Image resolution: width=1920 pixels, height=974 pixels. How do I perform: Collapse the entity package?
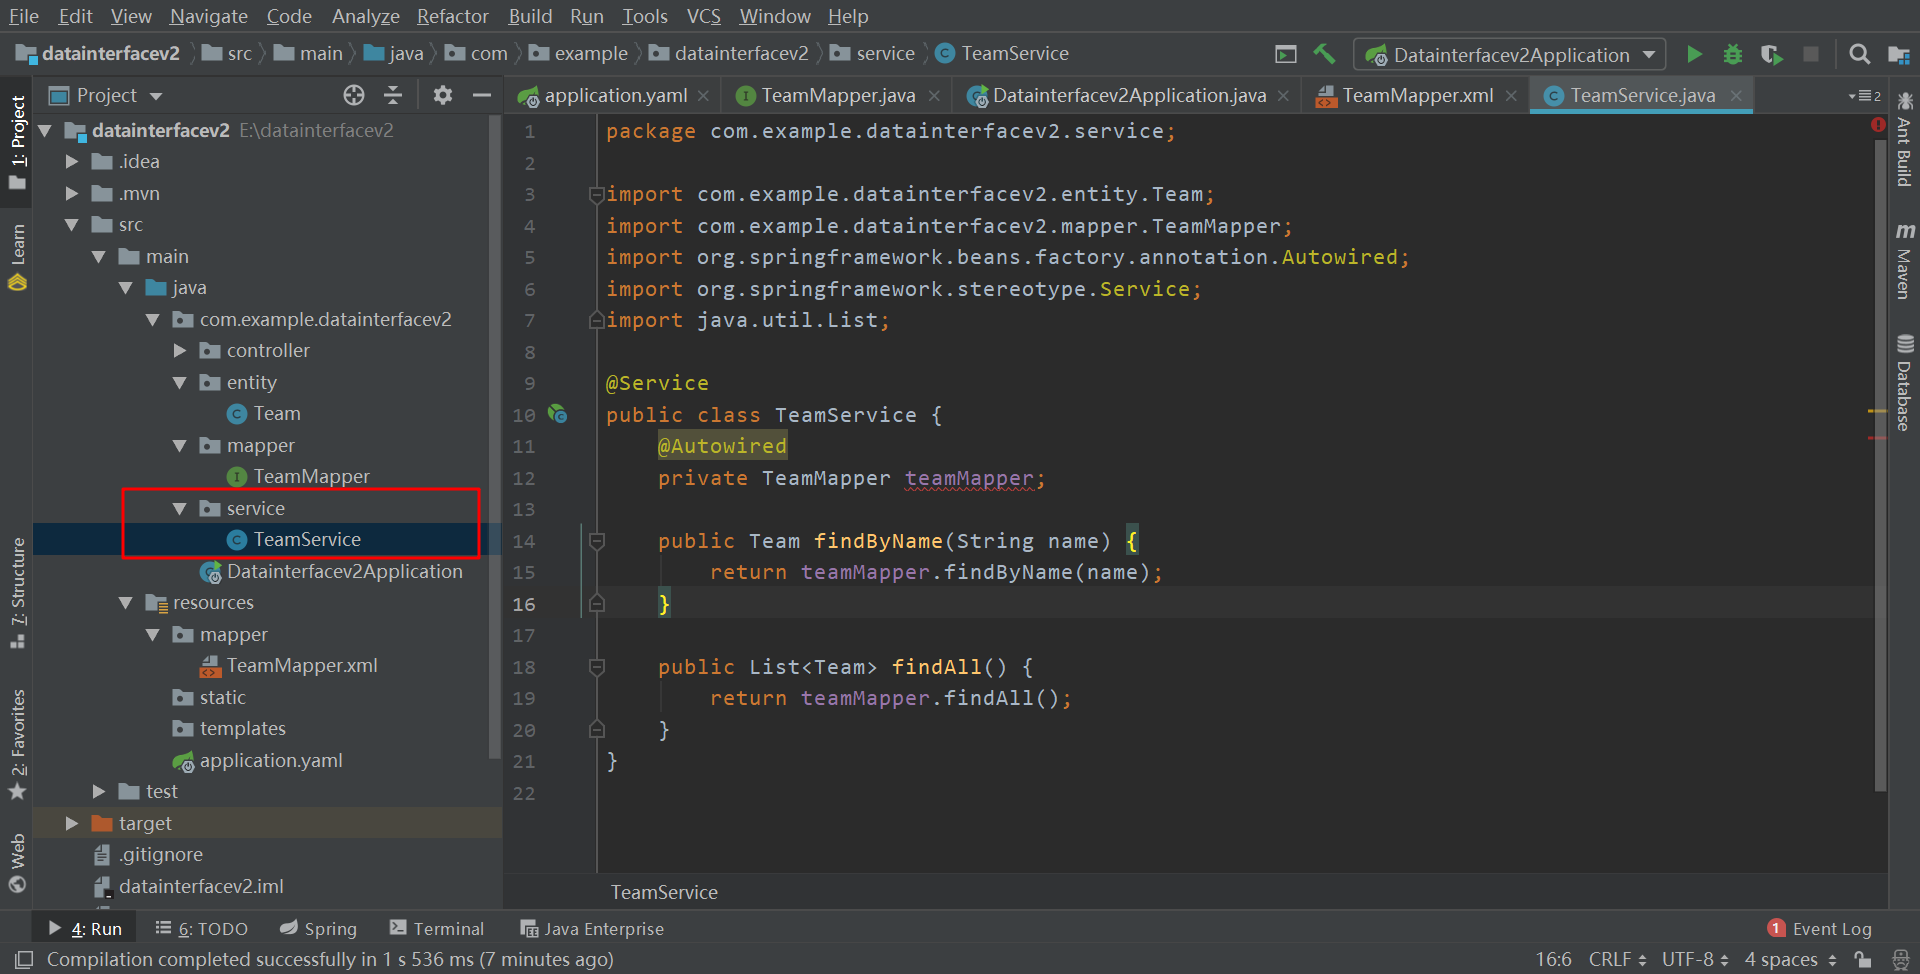tap(180, 383)
